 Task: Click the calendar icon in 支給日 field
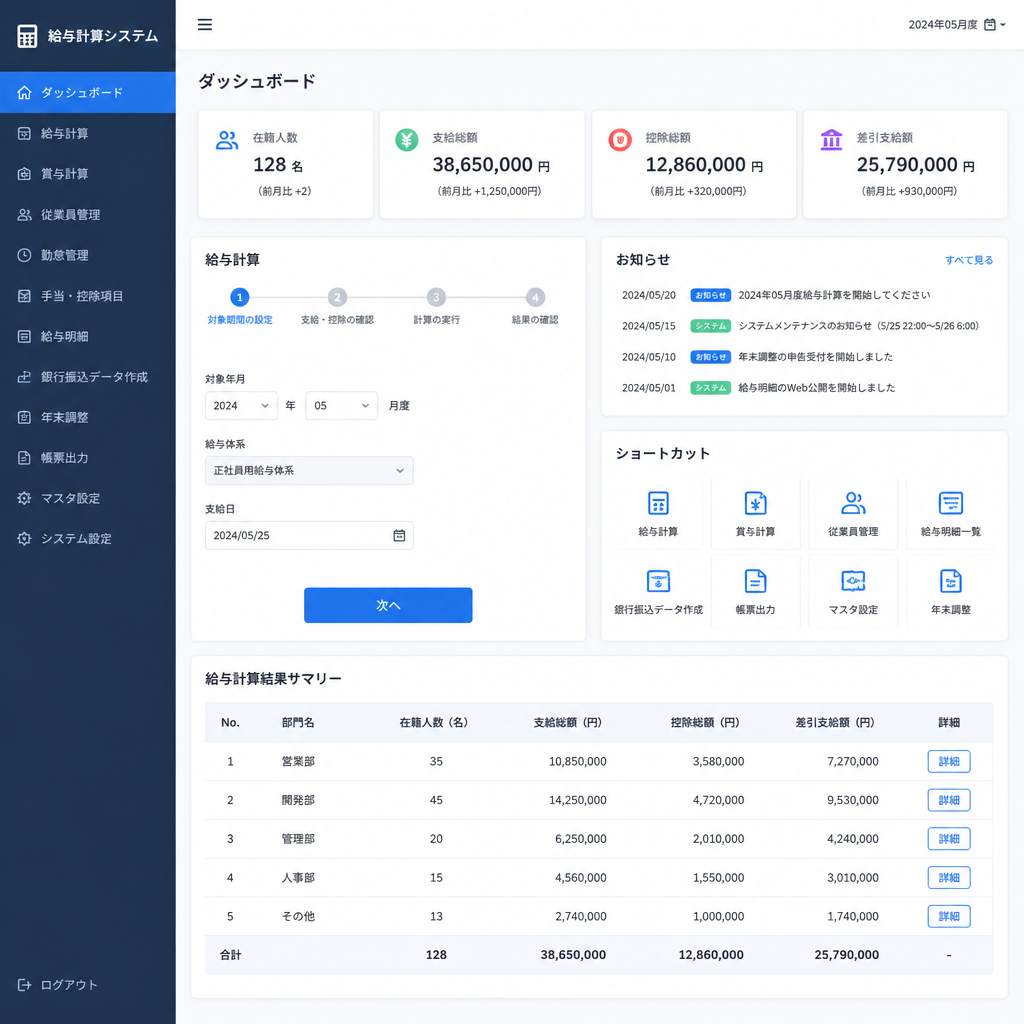(399, 536)
